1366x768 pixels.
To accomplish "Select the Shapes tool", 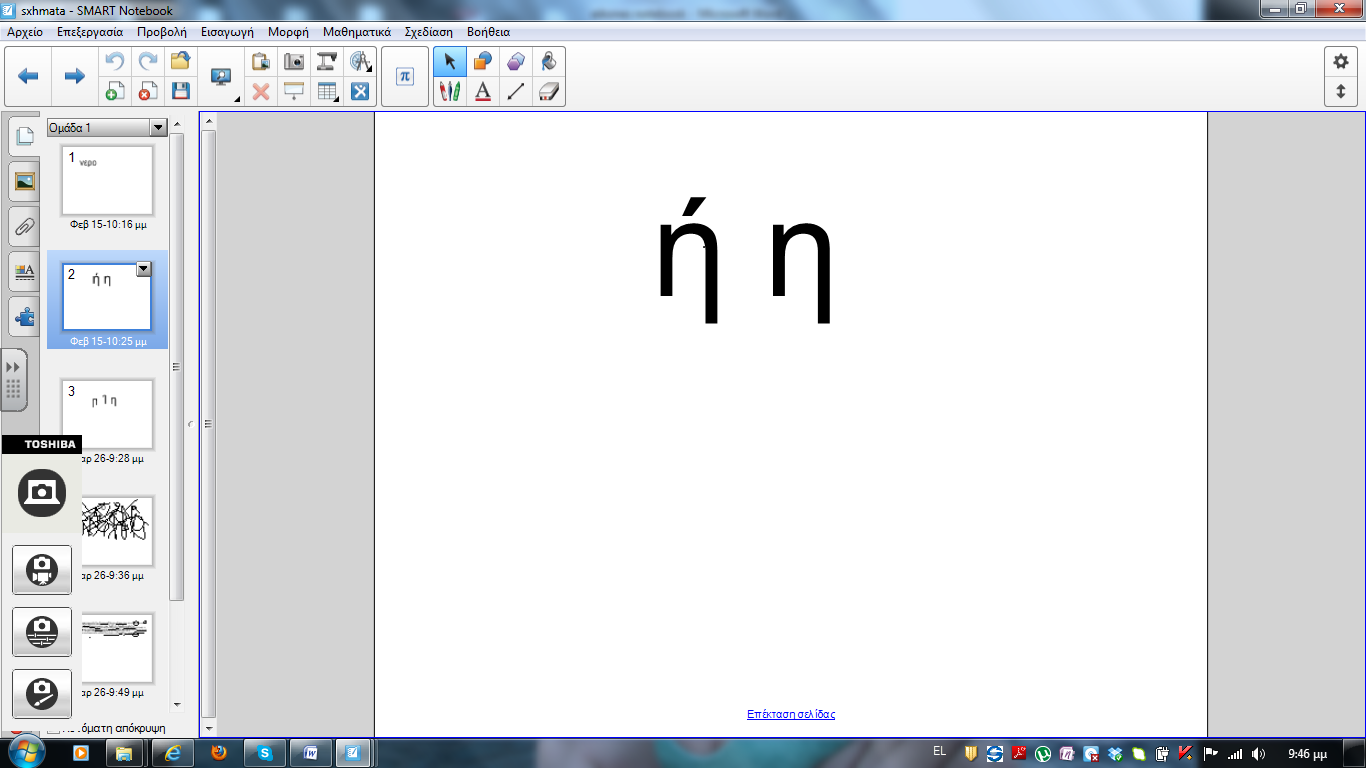I will [x=483, y=61].
